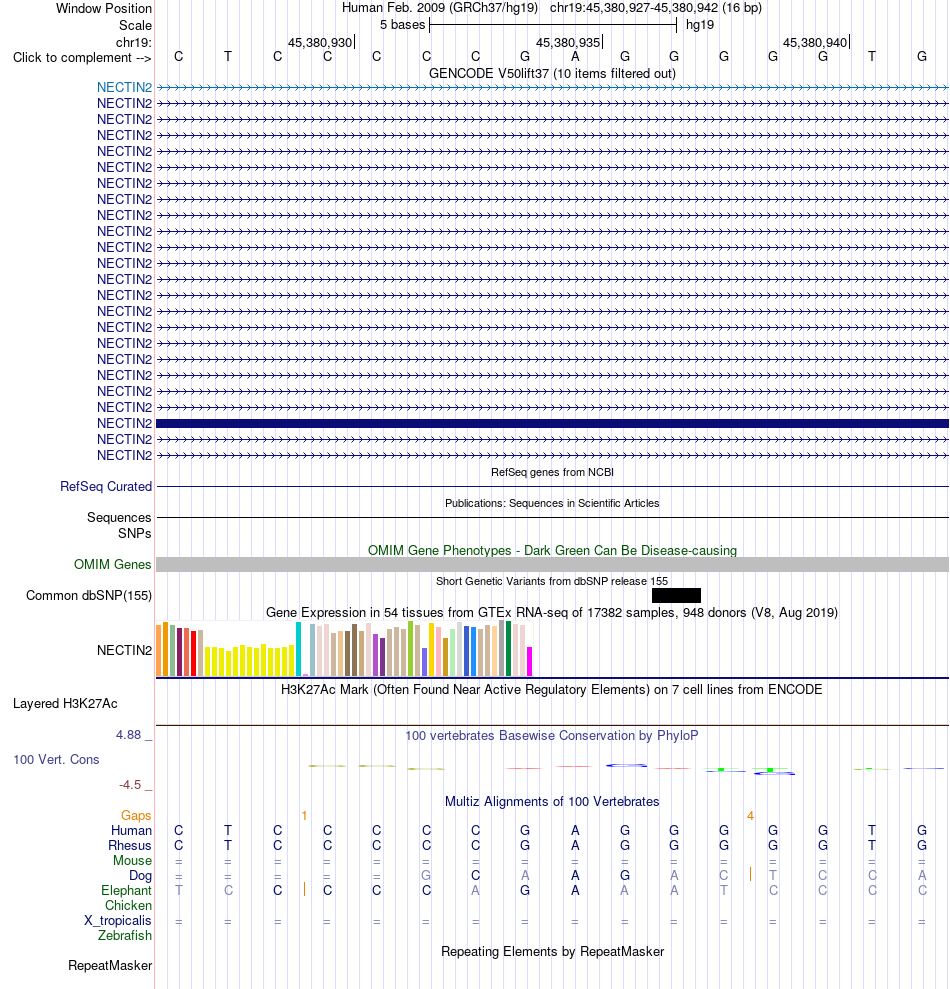Viewport: 950px width, 989px height.
Task: Click the '5 bases' scale bar
Action: click(x=553, y=25)
